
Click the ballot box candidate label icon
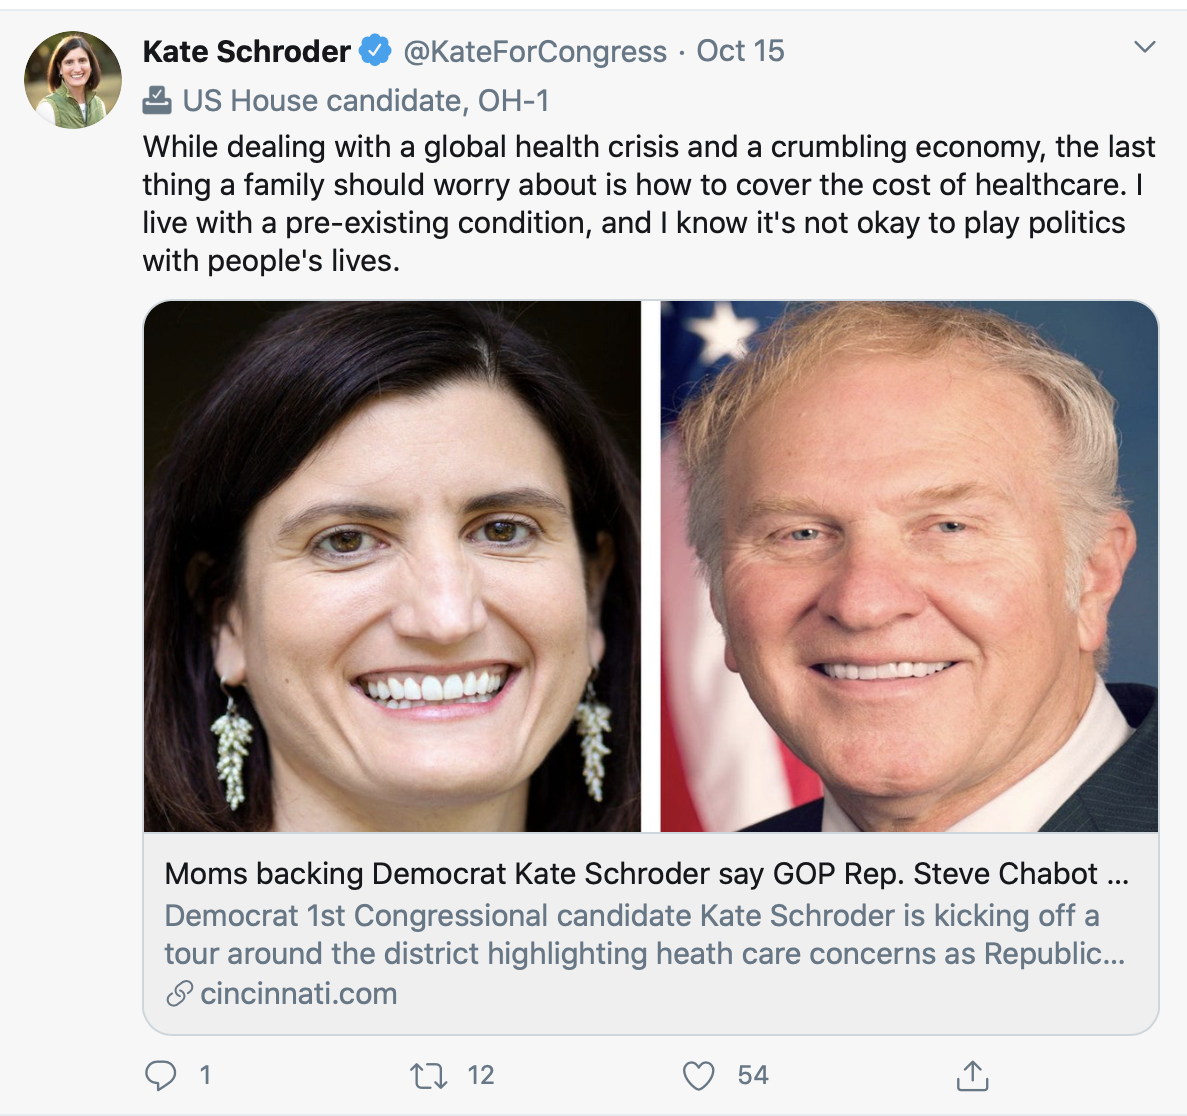157,100
